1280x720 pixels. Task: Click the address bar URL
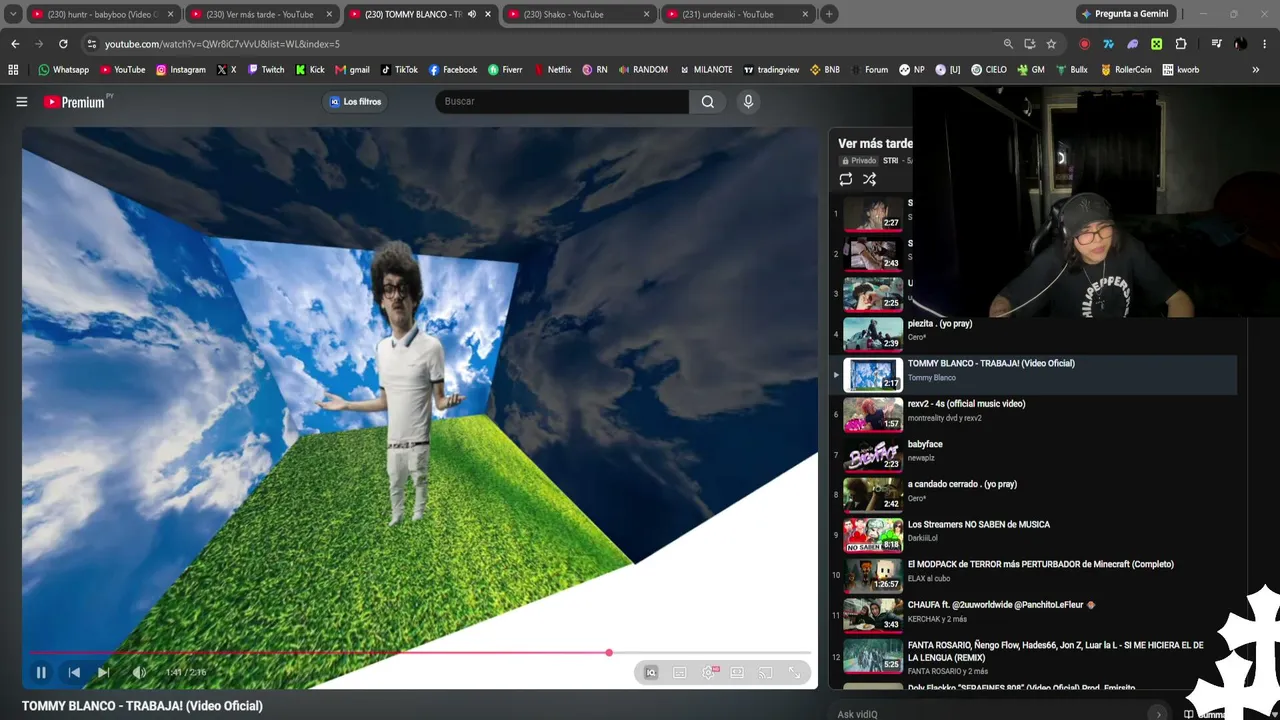click(x=222, y=44)
